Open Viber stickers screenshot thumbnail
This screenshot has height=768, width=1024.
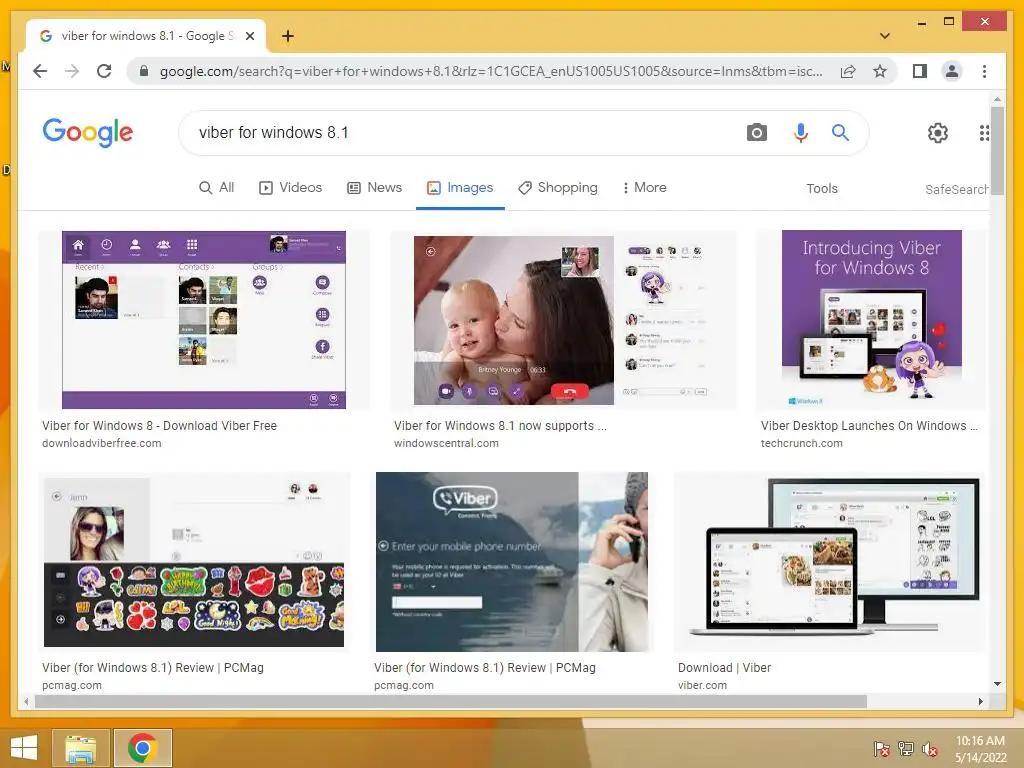[194, 562]
